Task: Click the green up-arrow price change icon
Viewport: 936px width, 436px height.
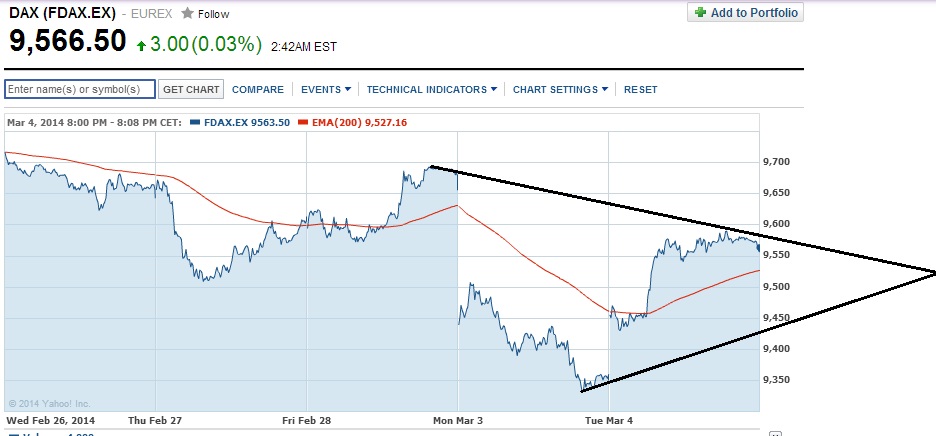Action: point(142,44)
